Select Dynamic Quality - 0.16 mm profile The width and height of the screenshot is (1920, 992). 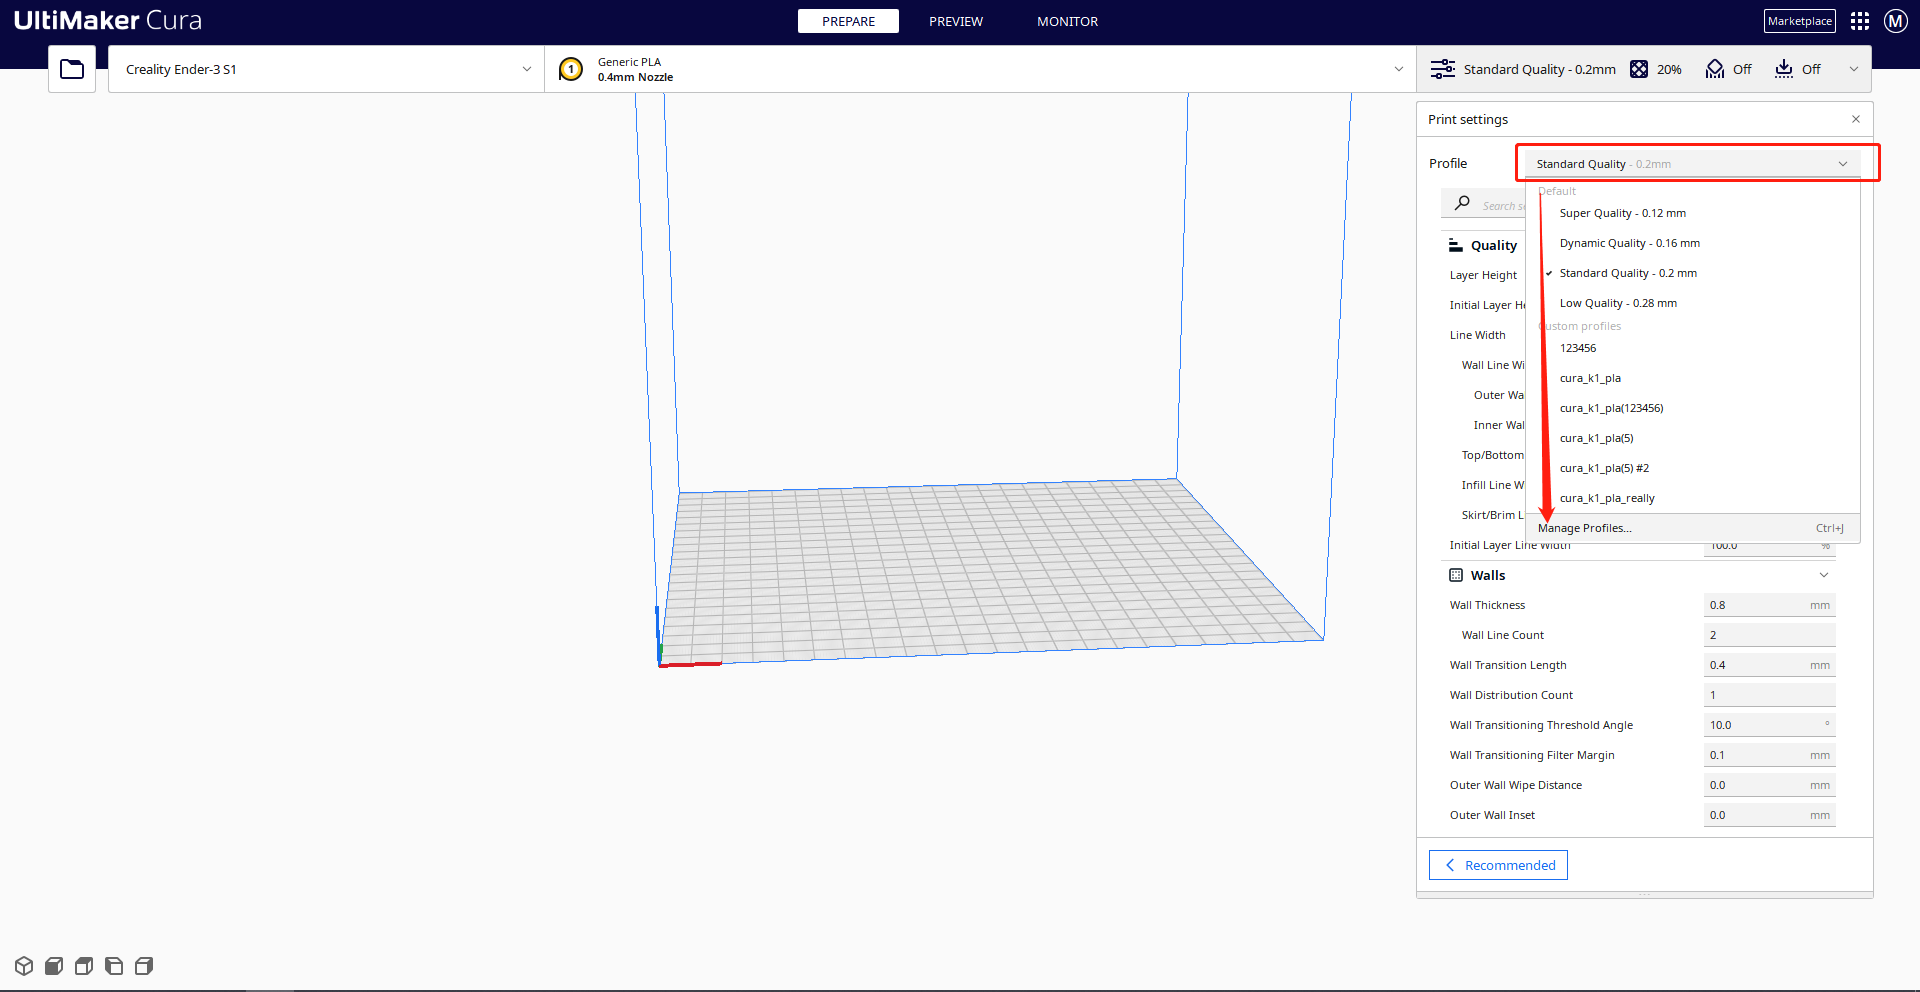(1693, 243)
